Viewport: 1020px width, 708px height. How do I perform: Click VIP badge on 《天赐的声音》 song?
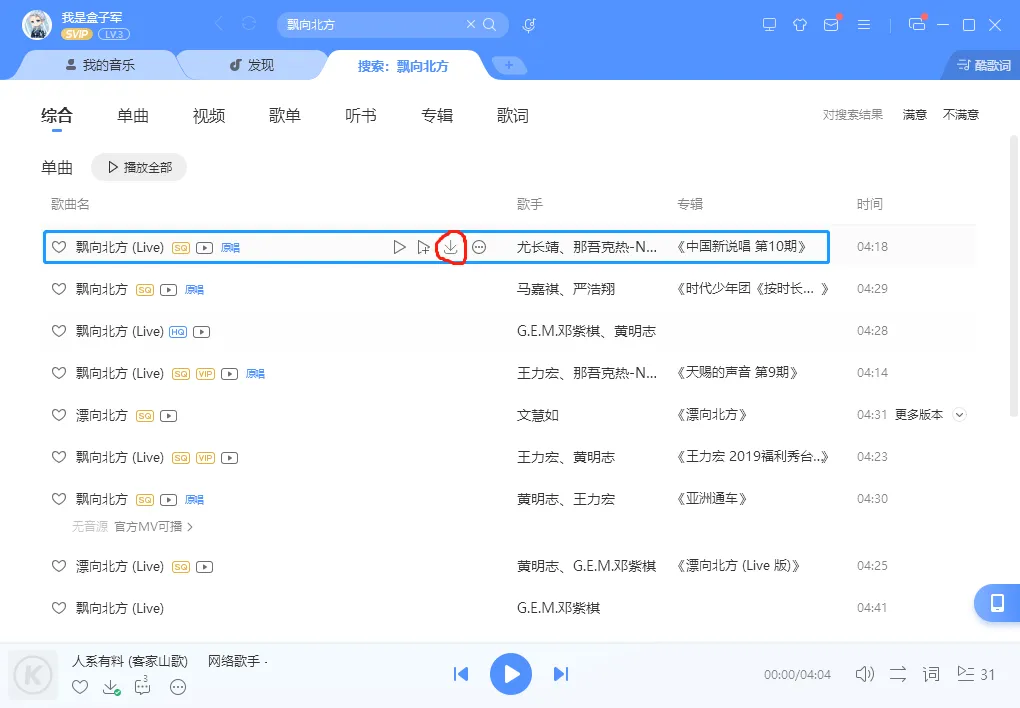[206, 374]
